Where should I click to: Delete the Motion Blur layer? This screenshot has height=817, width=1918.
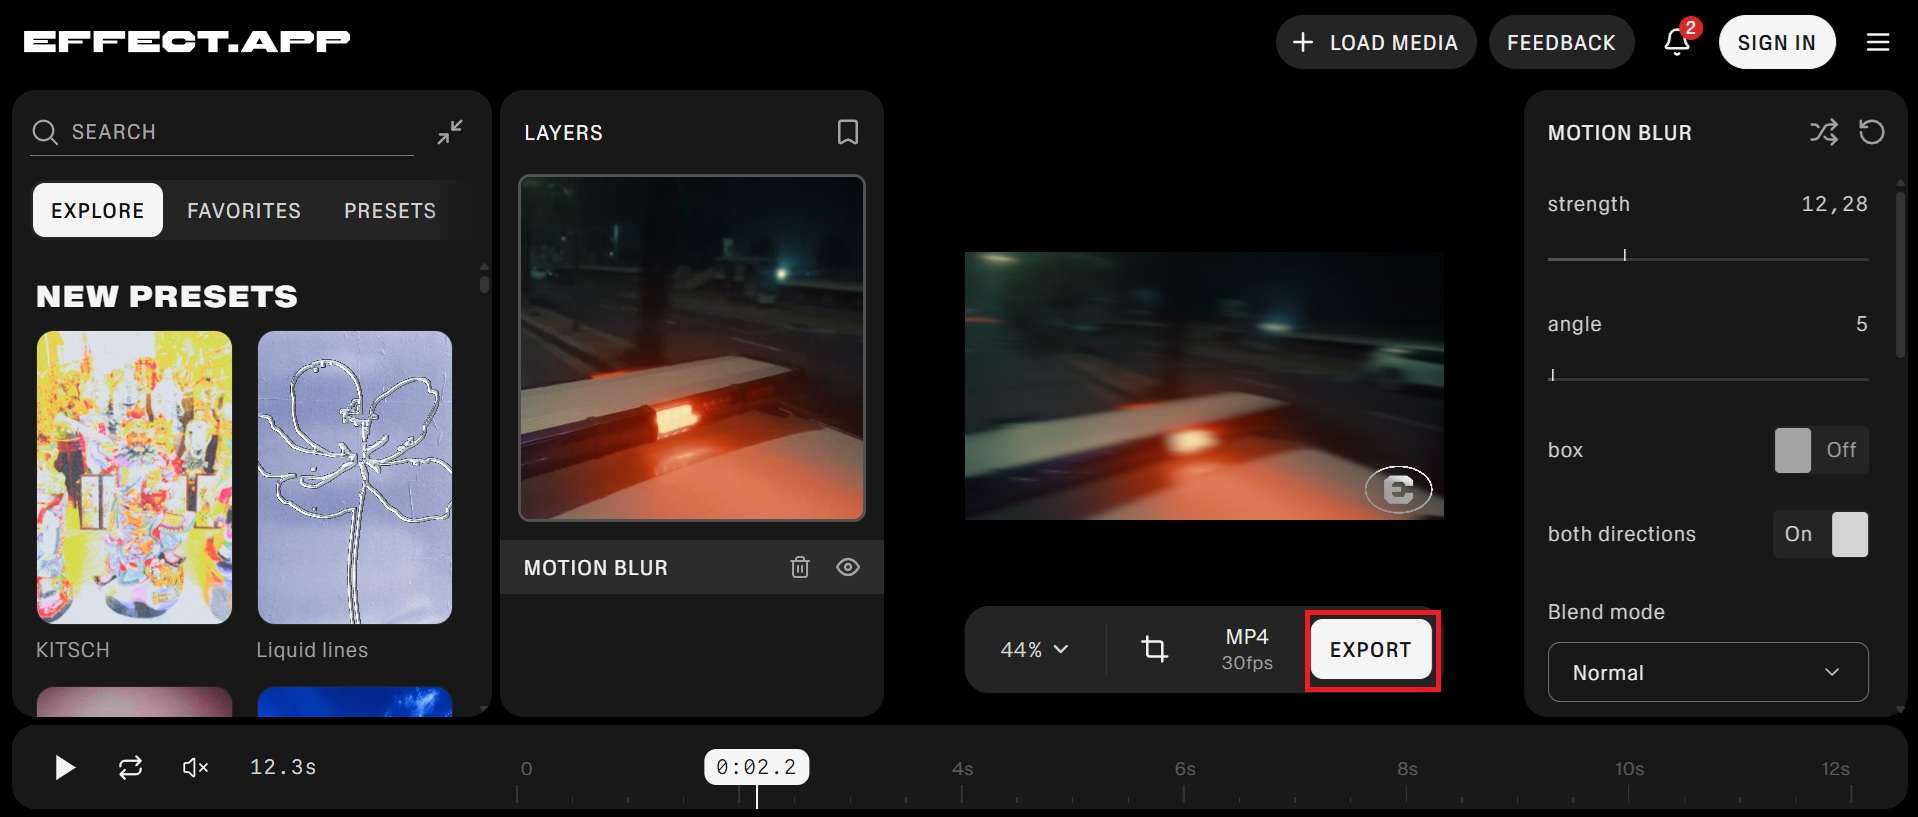point(800,567)
